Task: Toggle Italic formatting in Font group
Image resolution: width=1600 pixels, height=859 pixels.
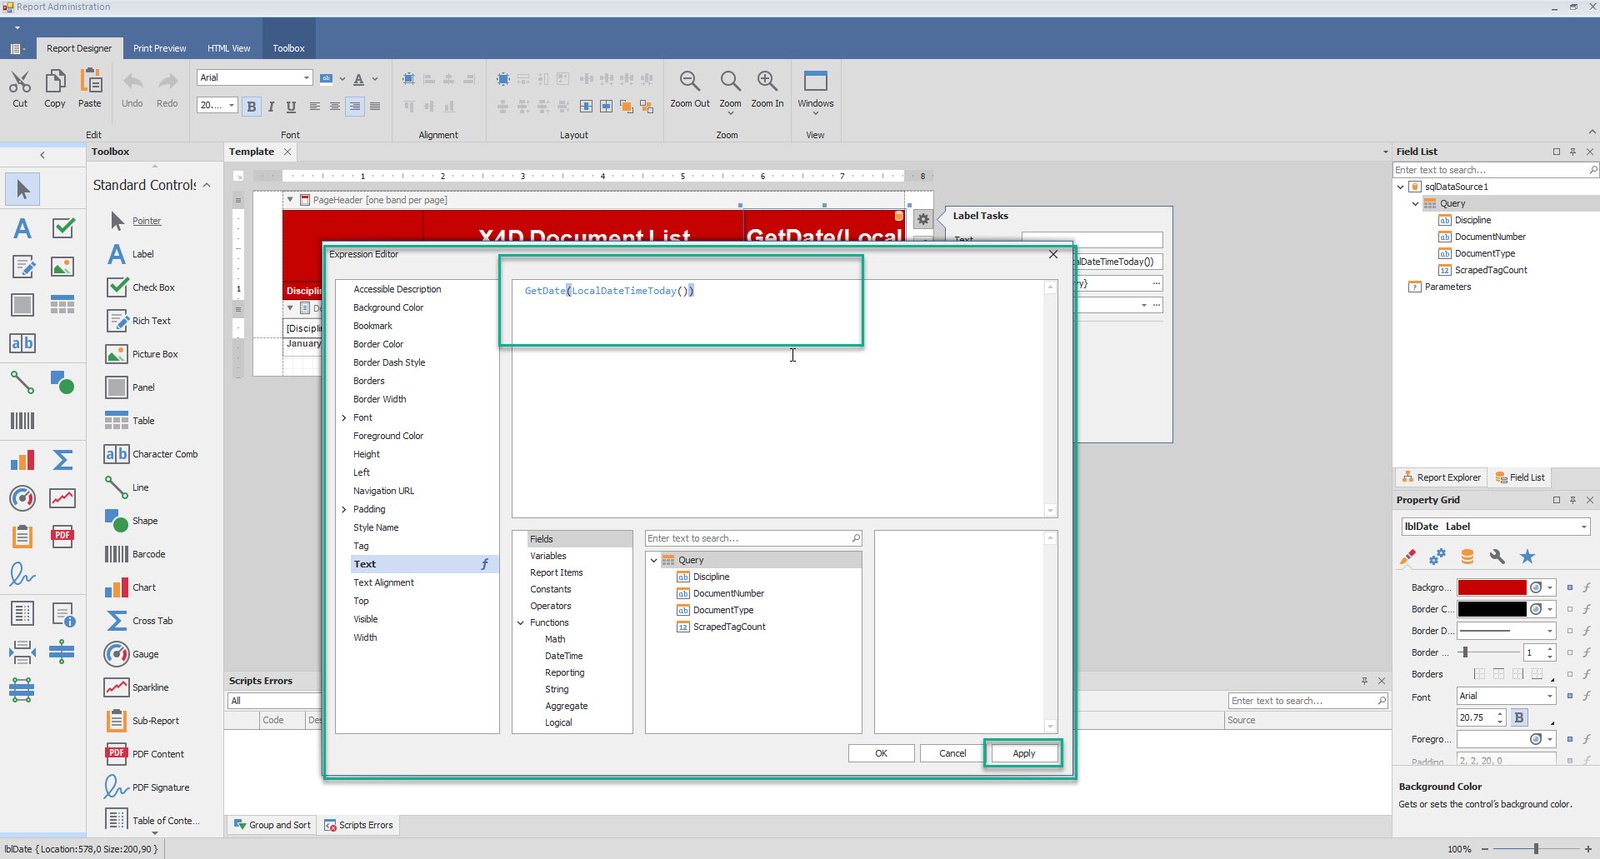Action: [x=271, y=106]
